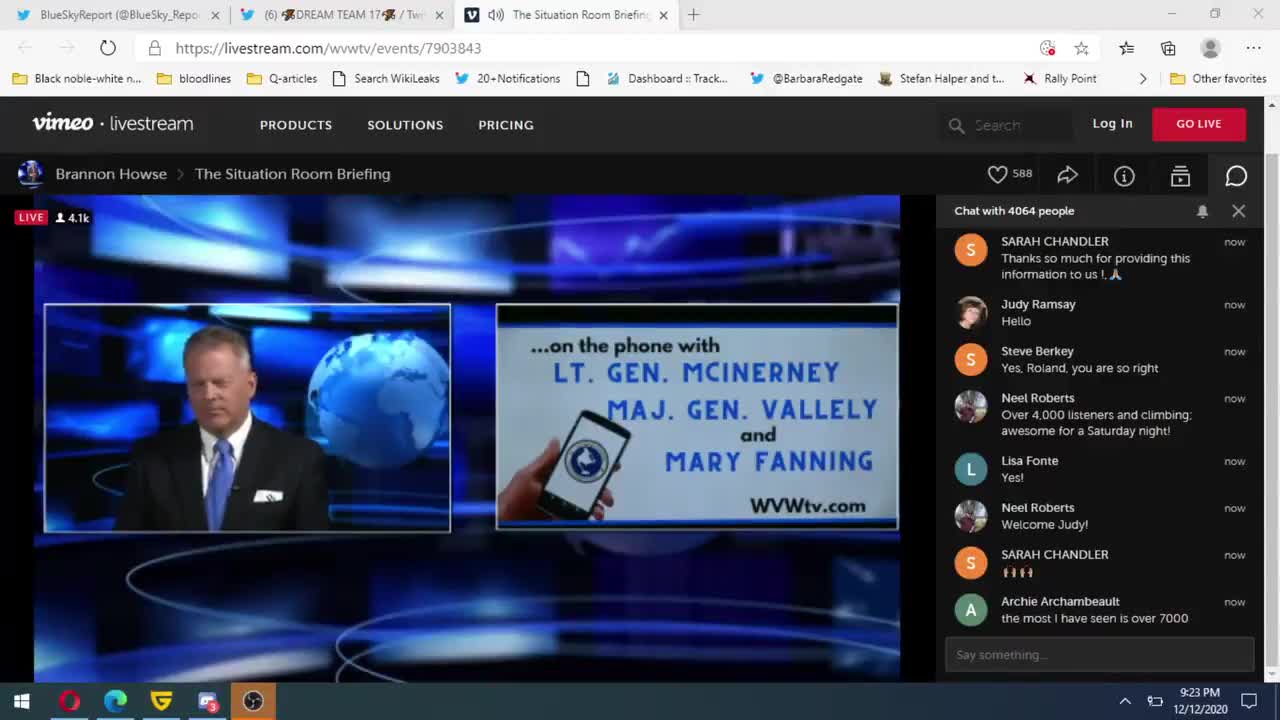Viewport: 1280px width, 720px height.
Task: Open the Windows Start menu
Action: coord(22,701)
